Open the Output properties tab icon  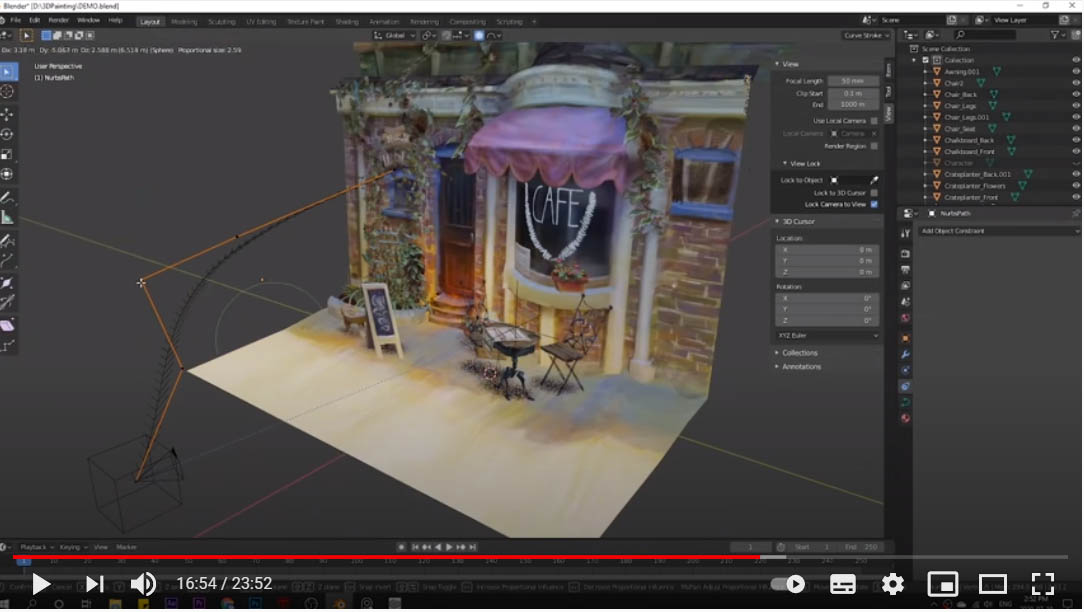[x=905, y=270]
